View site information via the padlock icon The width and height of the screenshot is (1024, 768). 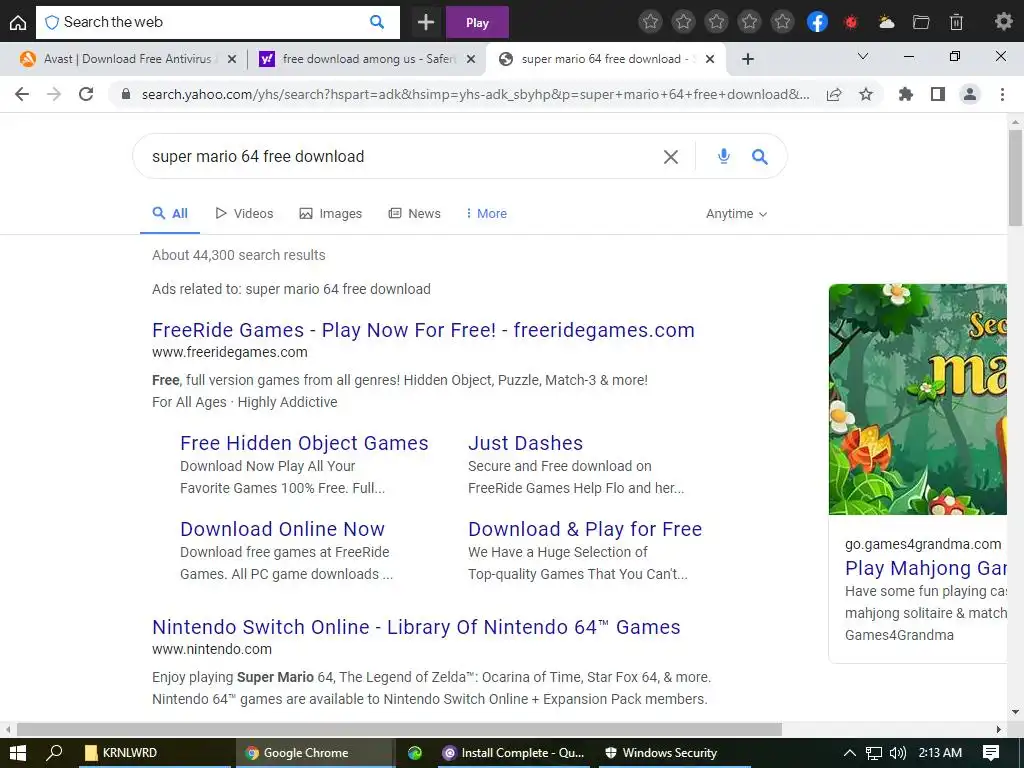point(126,94)
